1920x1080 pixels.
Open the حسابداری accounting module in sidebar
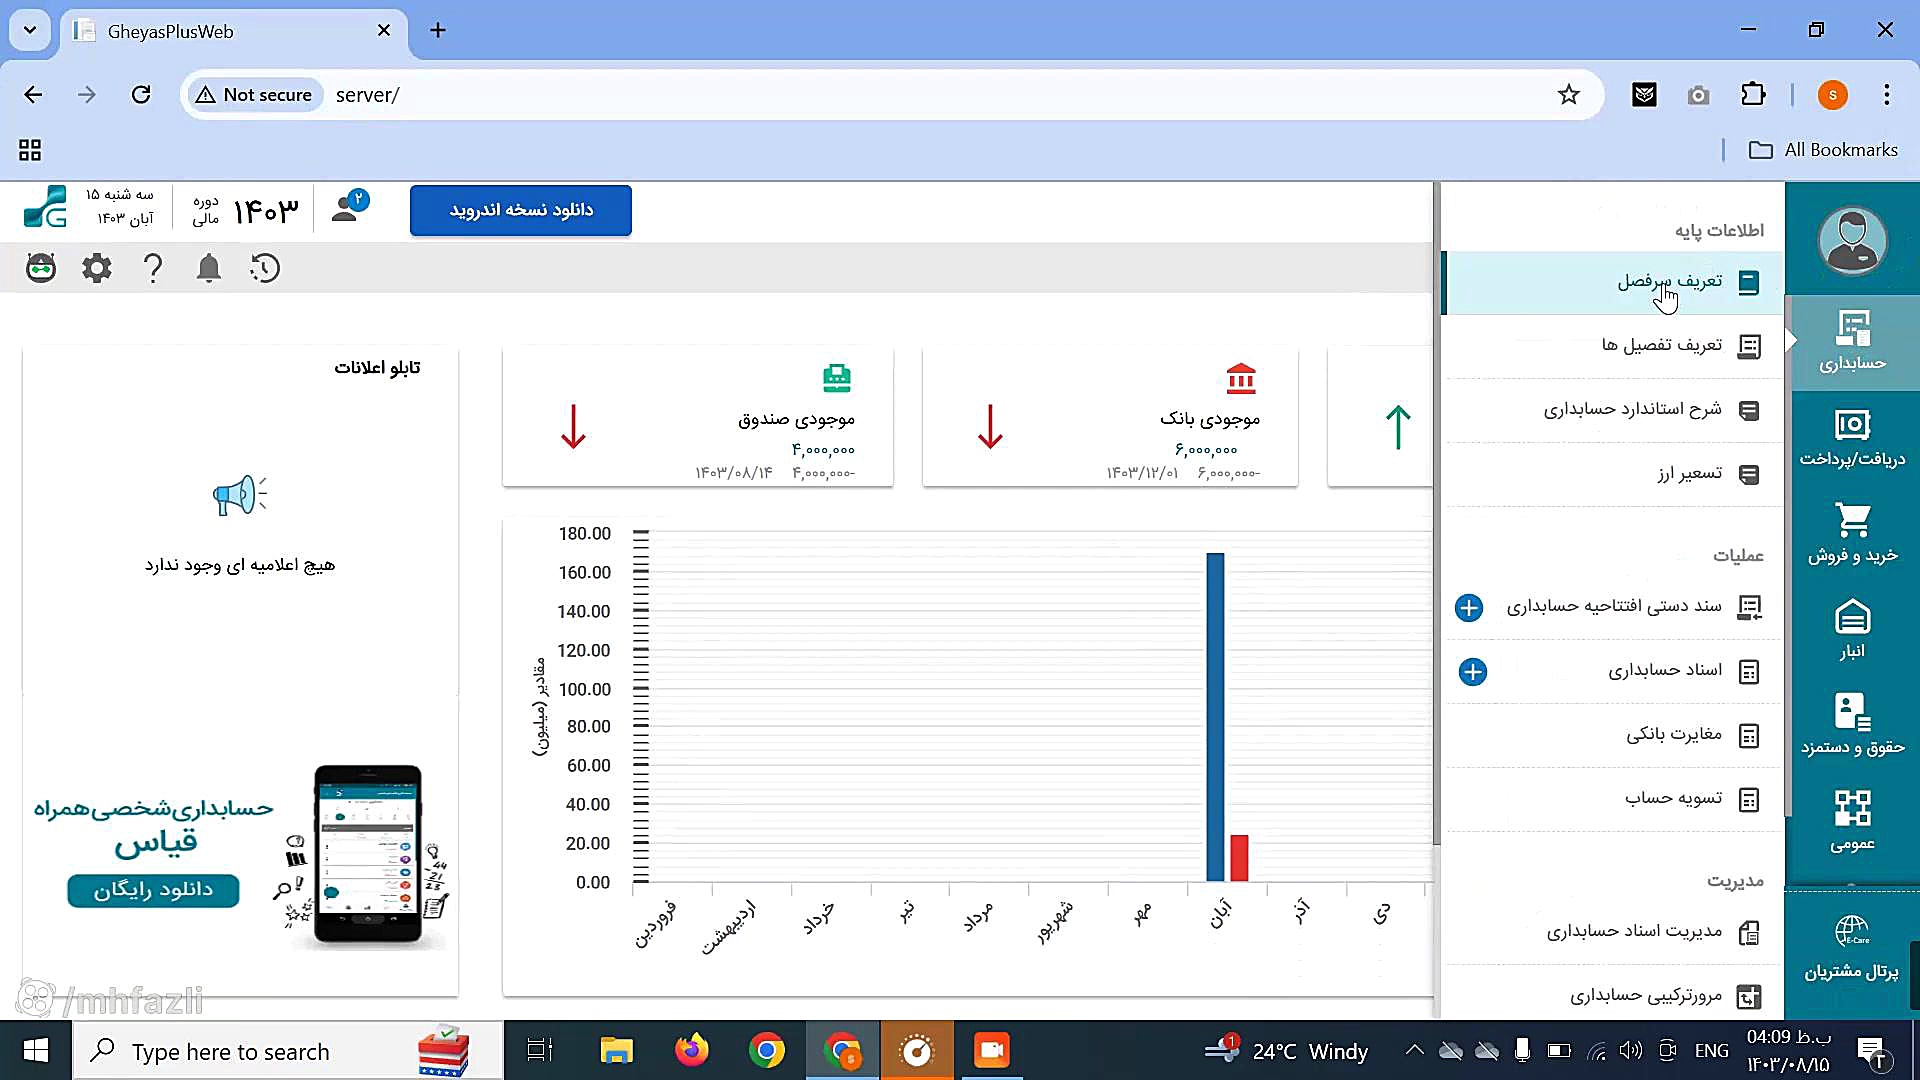click(1852, 342)
